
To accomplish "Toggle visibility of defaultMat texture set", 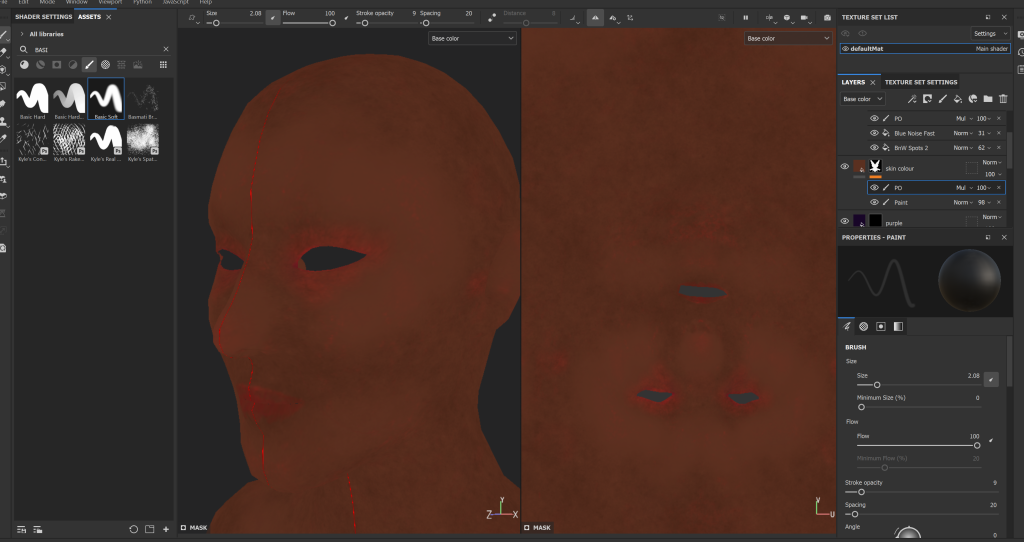I will click(x=845, y=49).
